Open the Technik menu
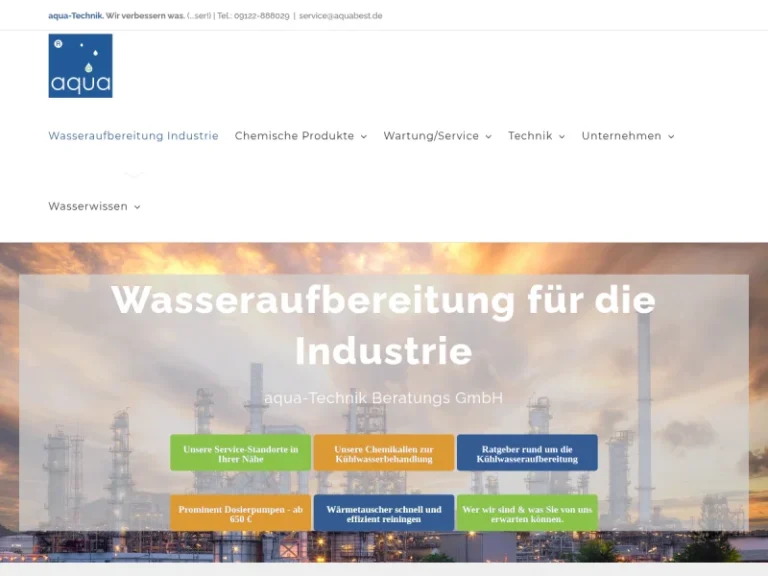This screenshot has width=768, height=576. (537, 136)
